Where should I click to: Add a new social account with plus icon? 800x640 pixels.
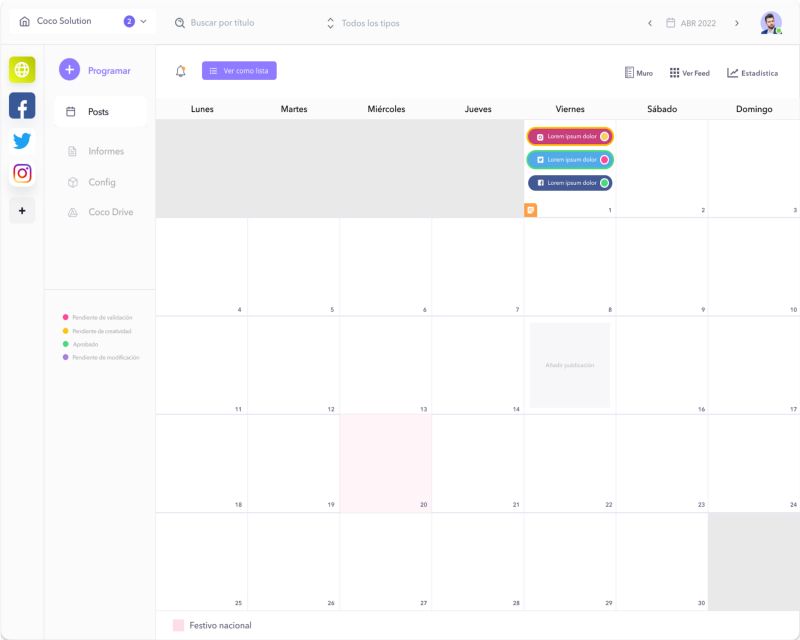(x=22, y=211)
